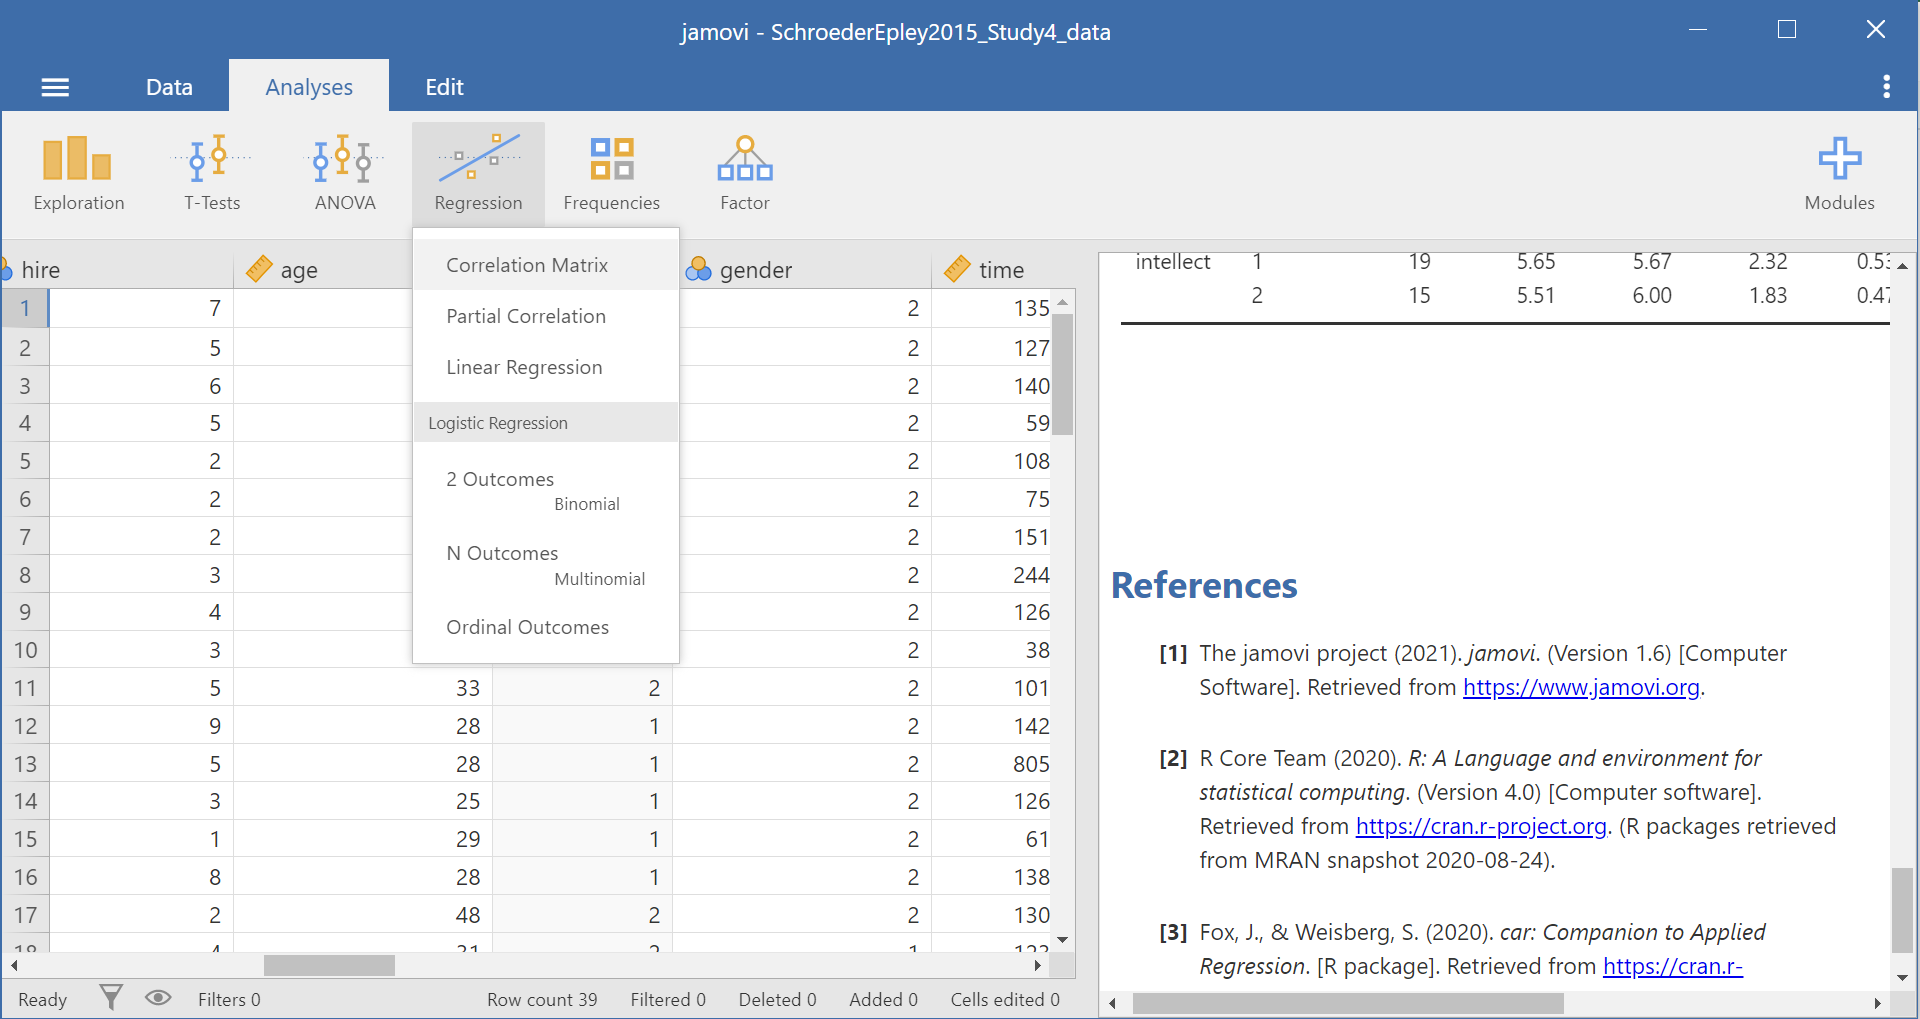Collapse the Regression dropdown button
The height and width of the screenshot is (1019, 1920).
pos(478,174)
